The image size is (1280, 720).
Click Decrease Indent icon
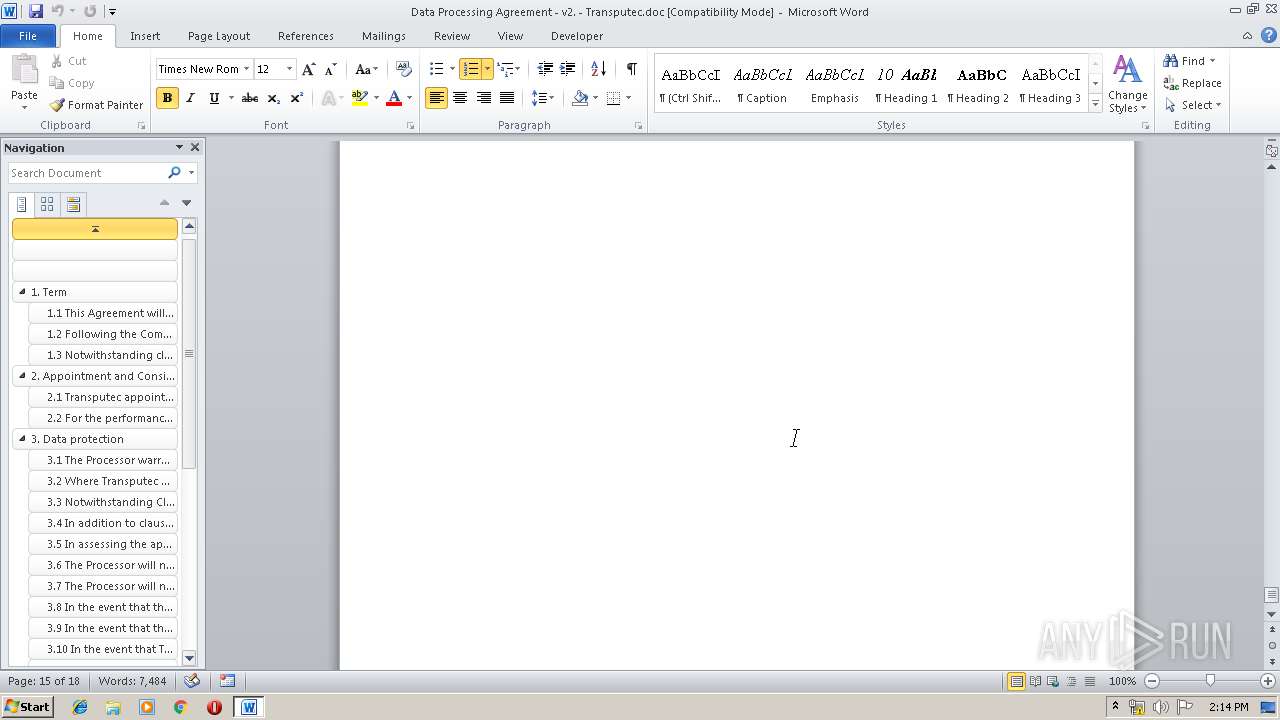[545, 69]
